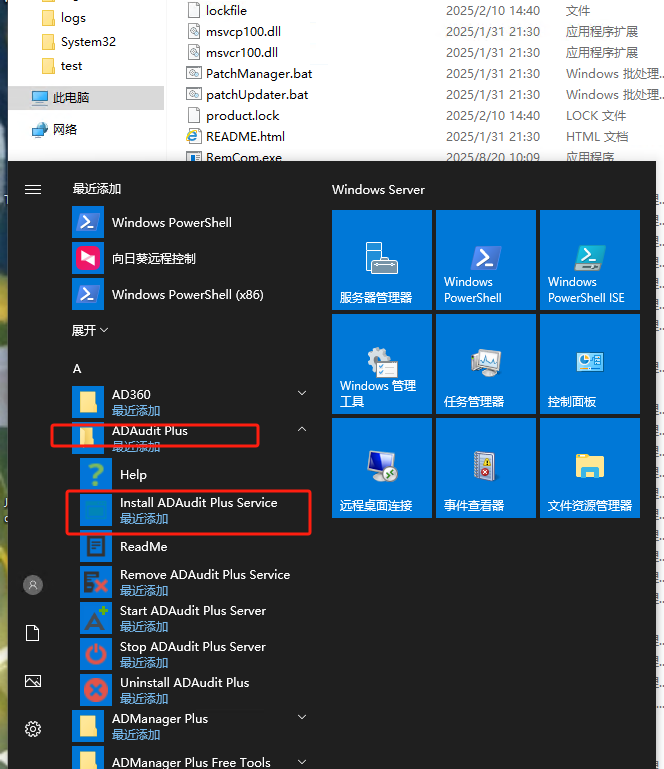Launch 远程桌面连接 tile

381,468
